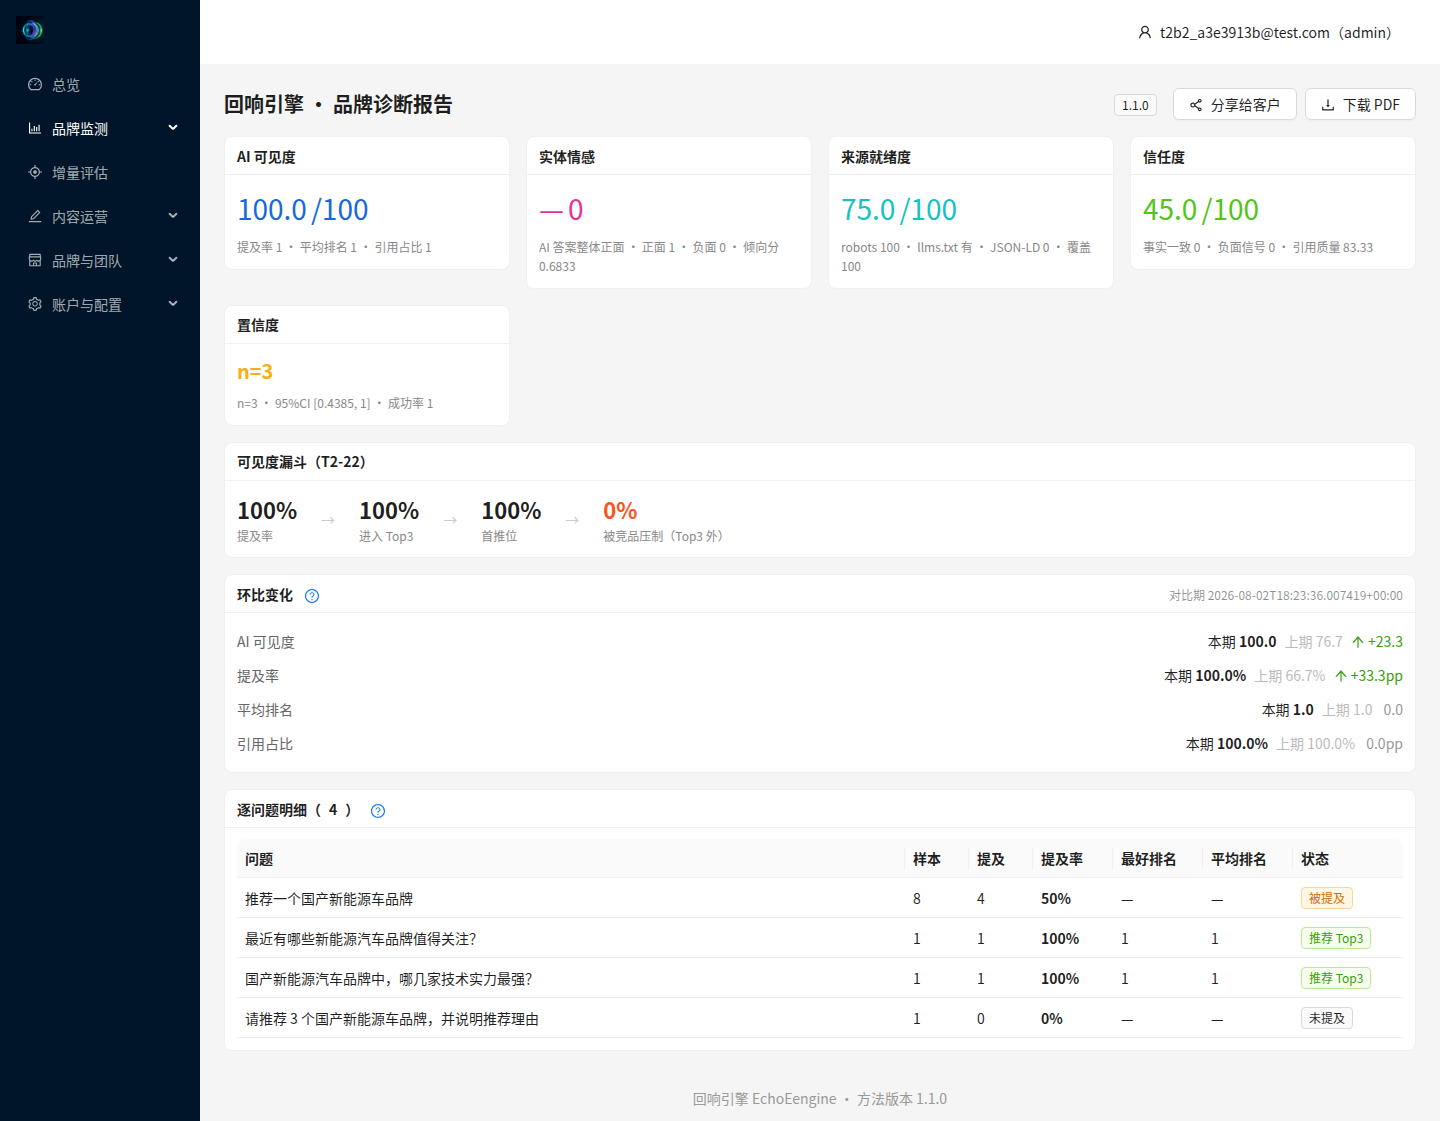Open the 总览 dashboard icon
The image size is (1440, 1121).
tap(35, 85)
